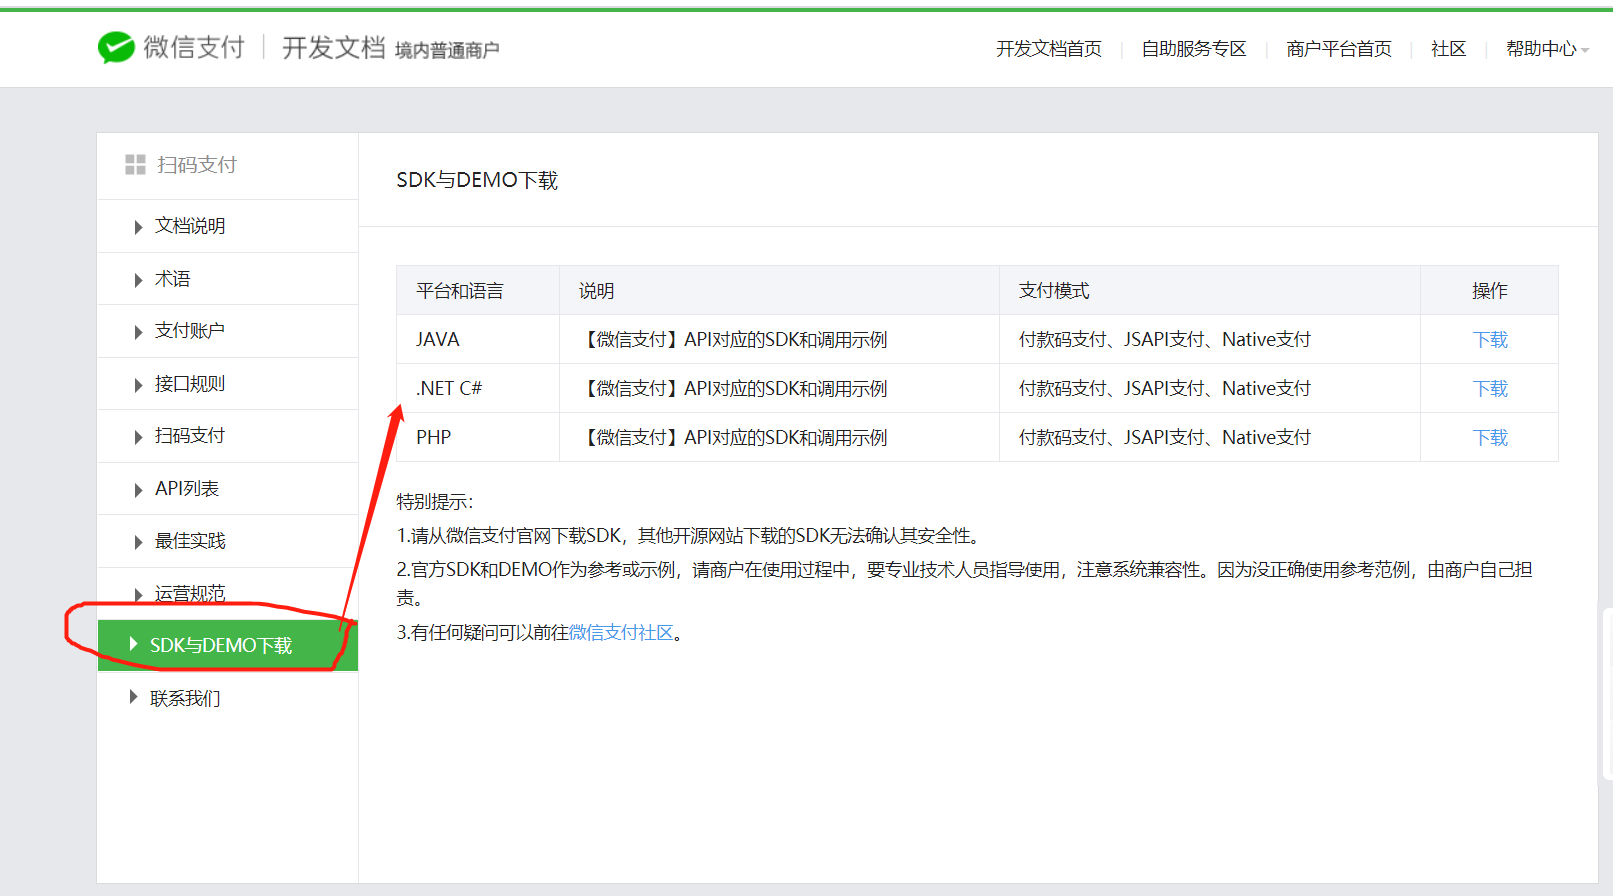This screenshot has width=1613, height=896.
Task: Click the grid icon beside 扫码支付 header
Action: (135, 165)
